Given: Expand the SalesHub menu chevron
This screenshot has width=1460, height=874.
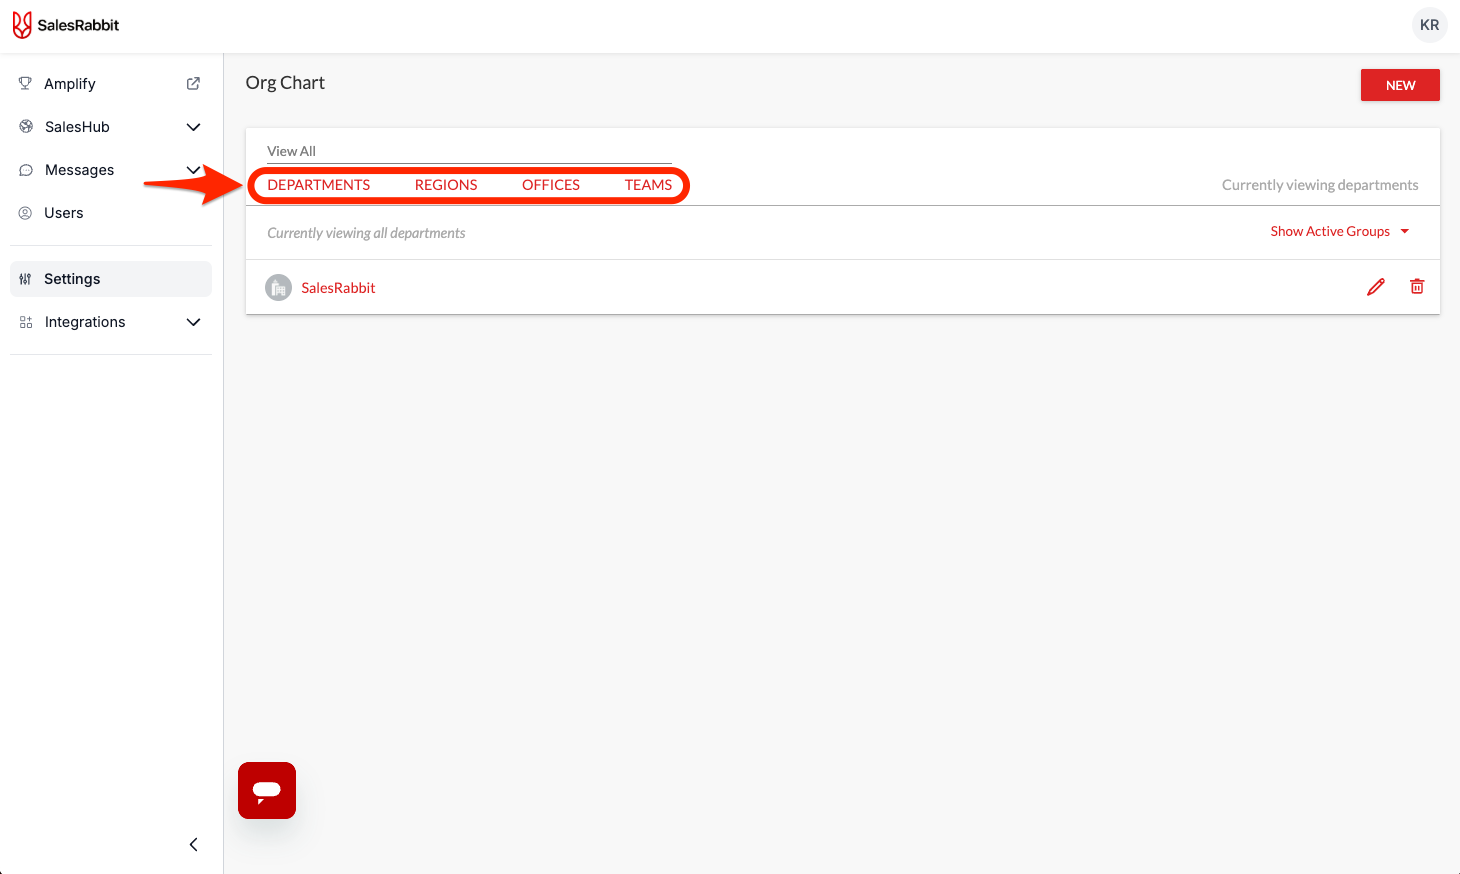Looking at the screenshot, I should pyautogui.click(x=193, y=127).
